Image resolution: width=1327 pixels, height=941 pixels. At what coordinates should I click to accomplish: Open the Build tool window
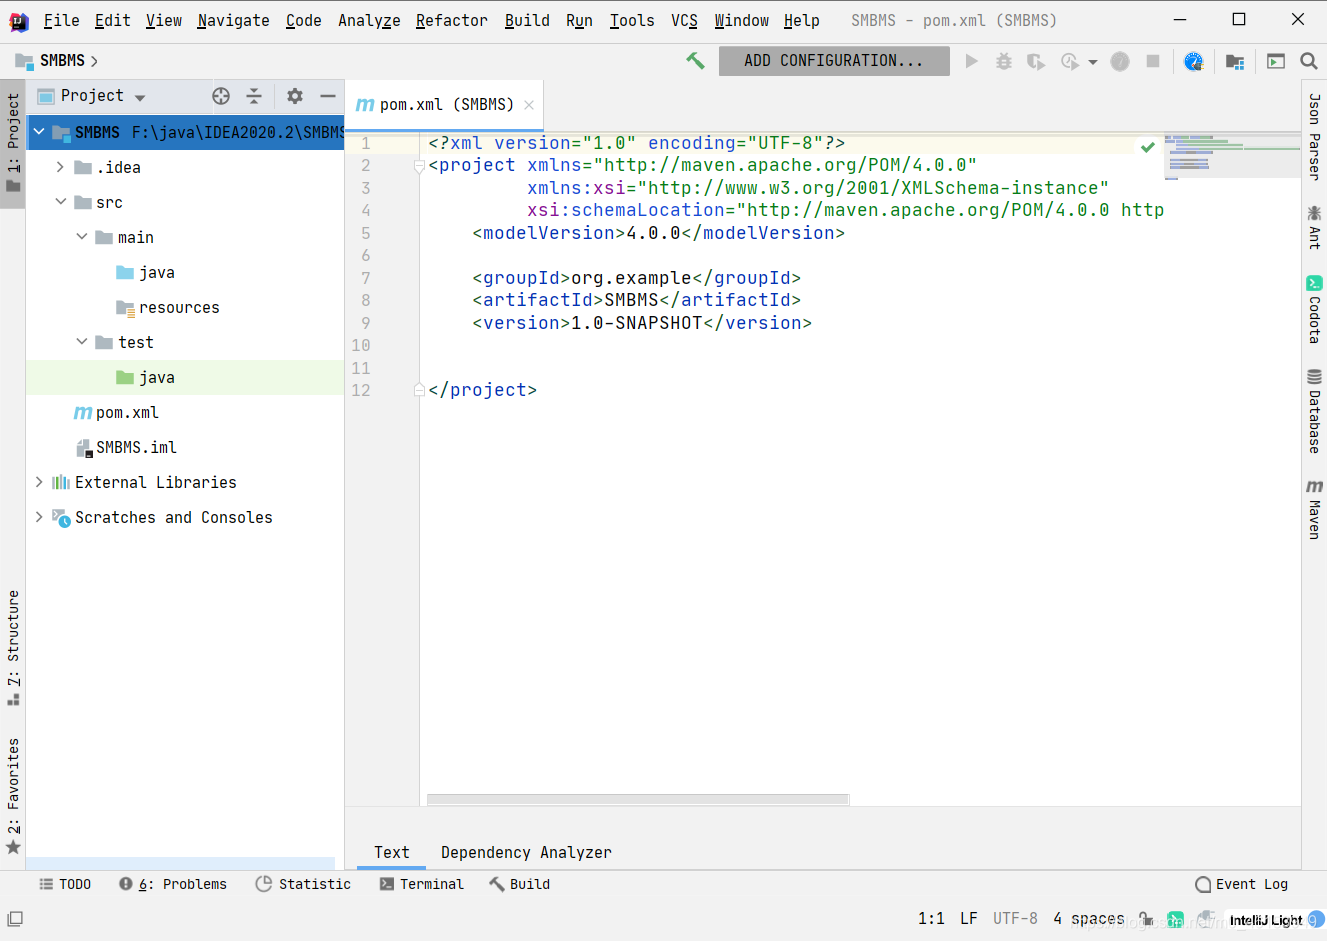[x=519, y=884]
